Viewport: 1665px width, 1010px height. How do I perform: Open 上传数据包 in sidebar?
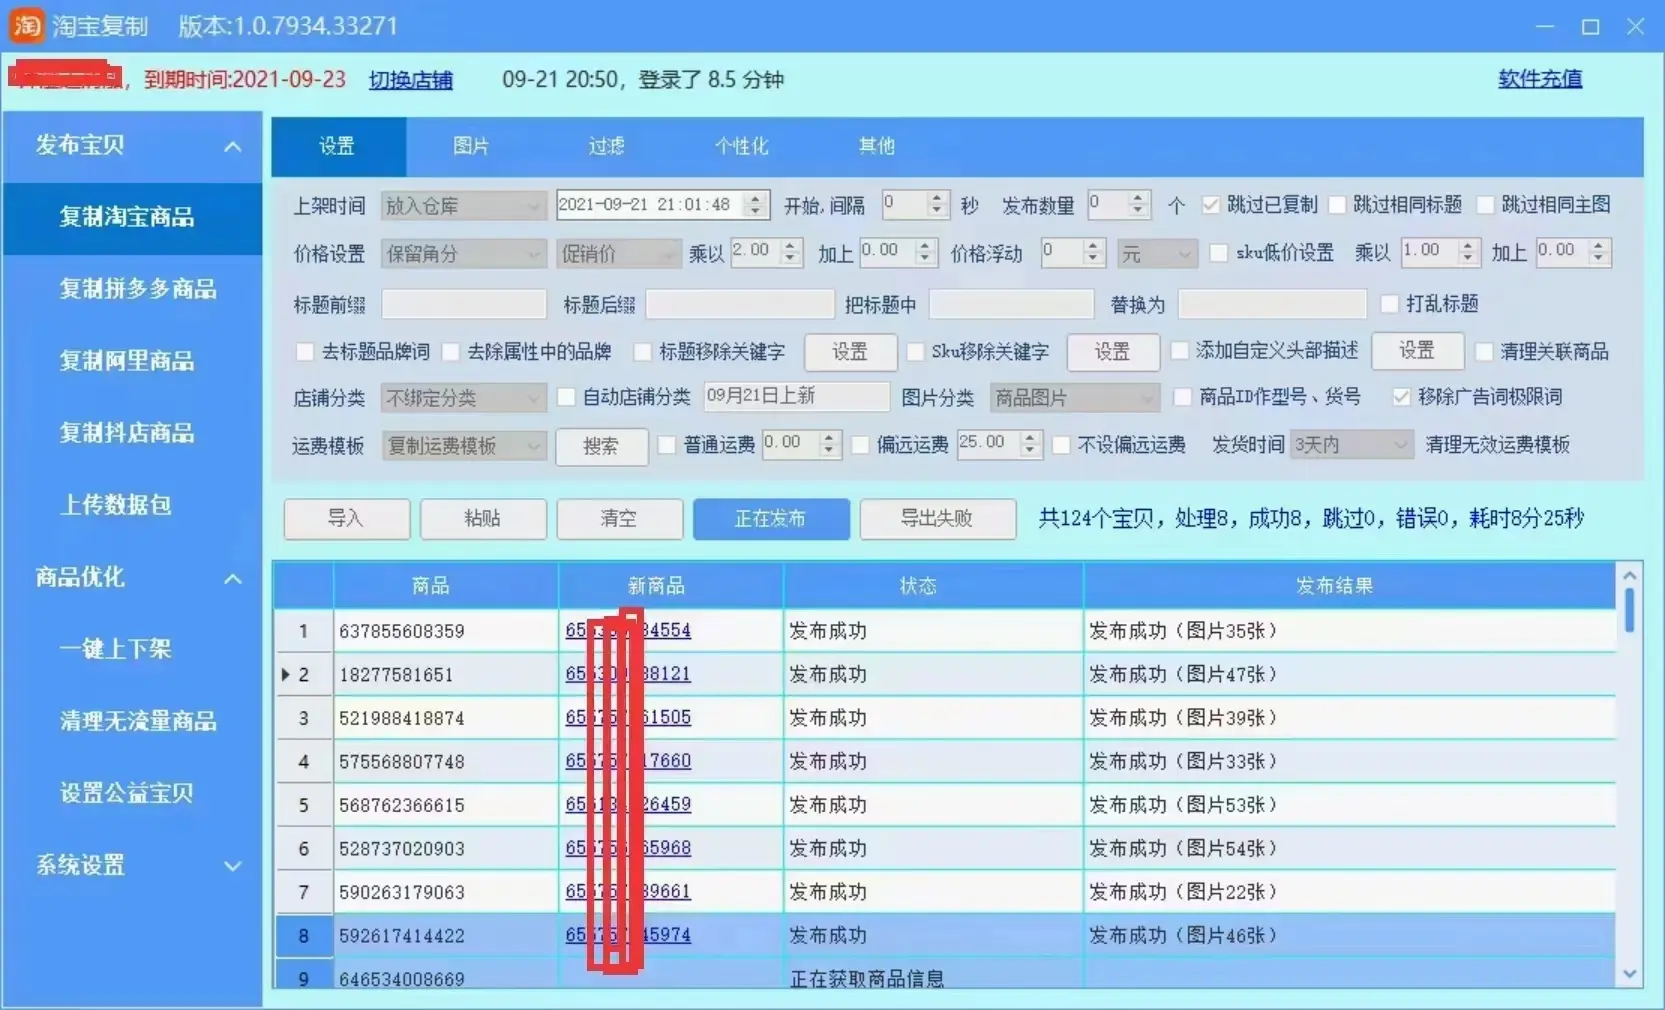[x=116, y=505]
